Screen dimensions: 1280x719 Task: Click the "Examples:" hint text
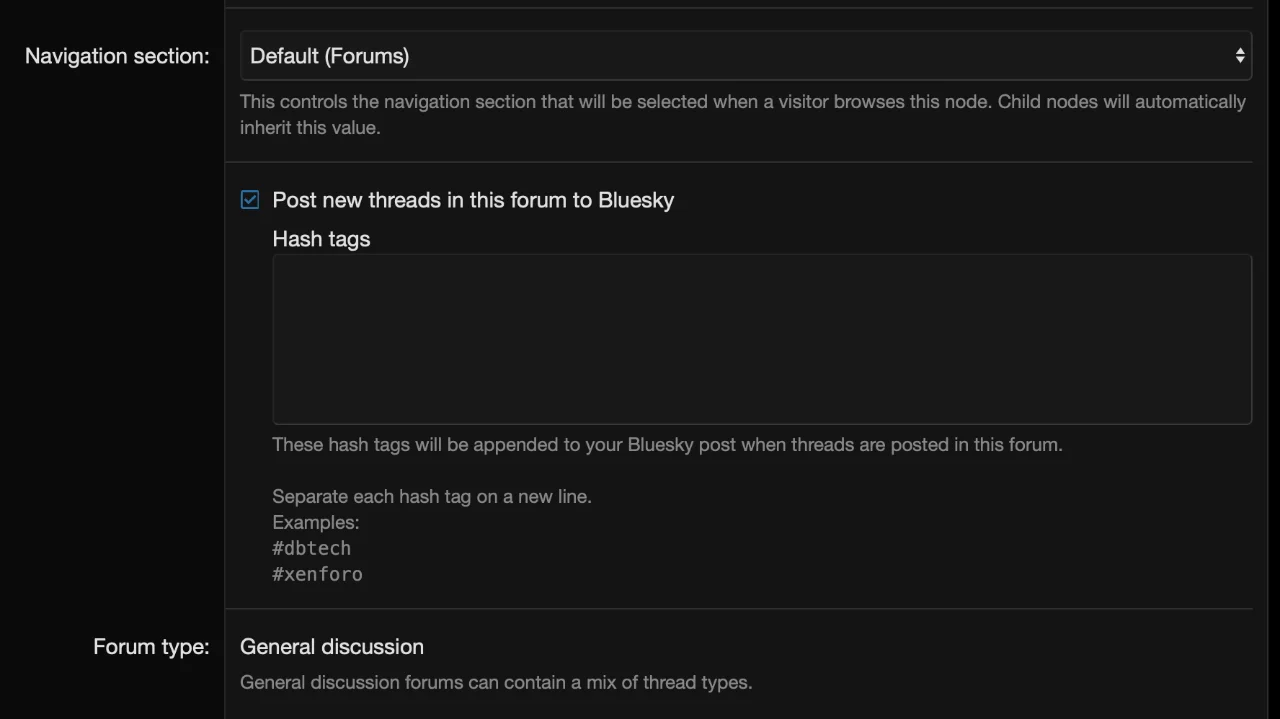(315, 522)
